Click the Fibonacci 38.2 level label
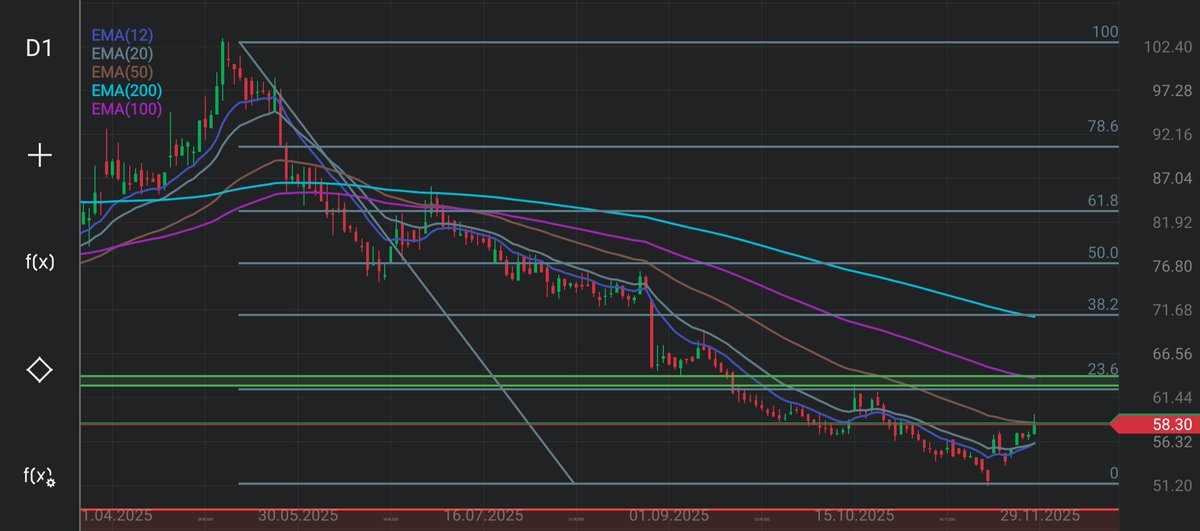Screen dimensions: 1200x531 [1103, 305]
